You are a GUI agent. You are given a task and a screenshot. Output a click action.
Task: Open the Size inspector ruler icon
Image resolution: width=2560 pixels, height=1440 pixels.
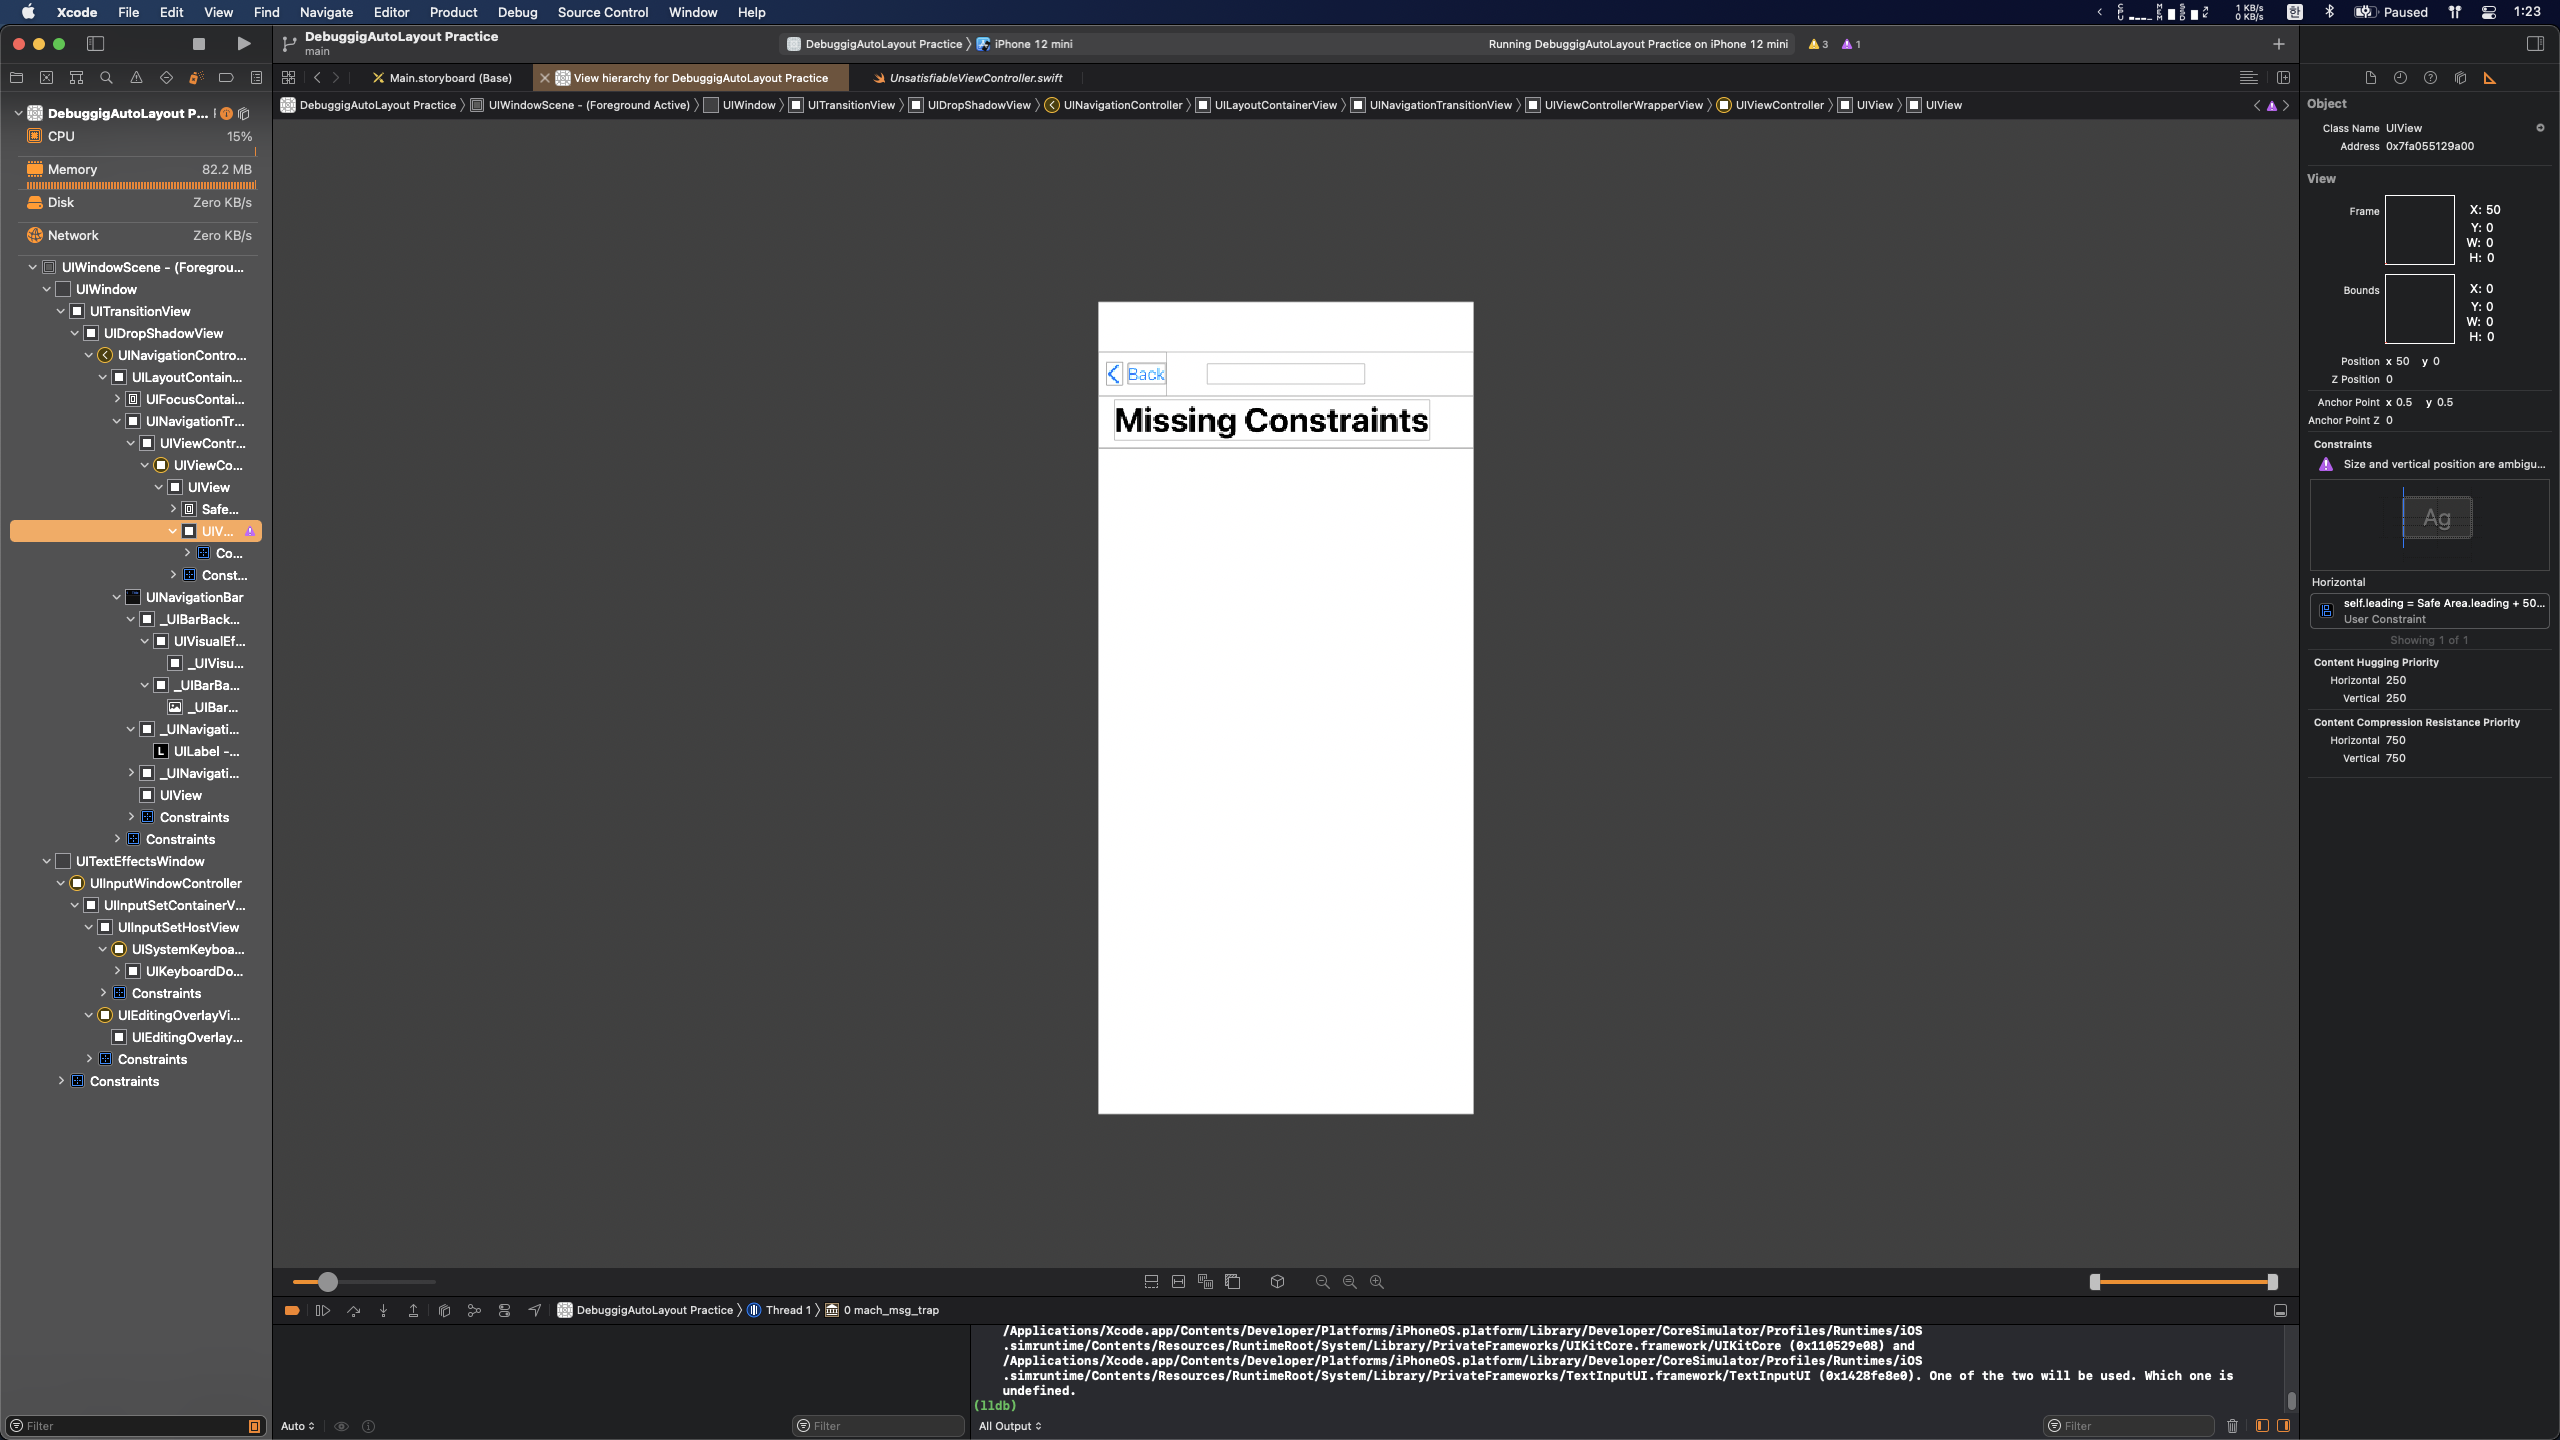click(2490, 78)
